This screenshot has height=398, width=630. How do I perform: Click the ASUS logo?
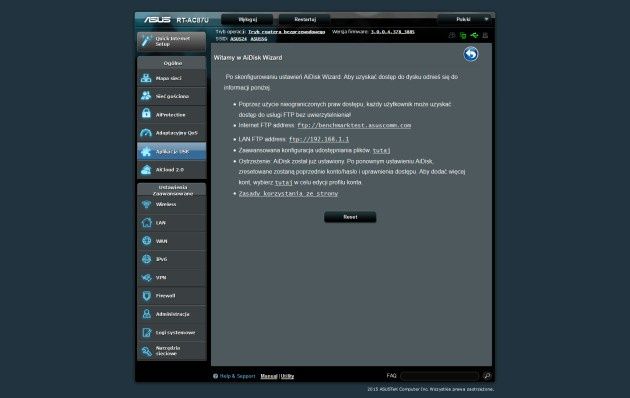click(x=158, y=20)
